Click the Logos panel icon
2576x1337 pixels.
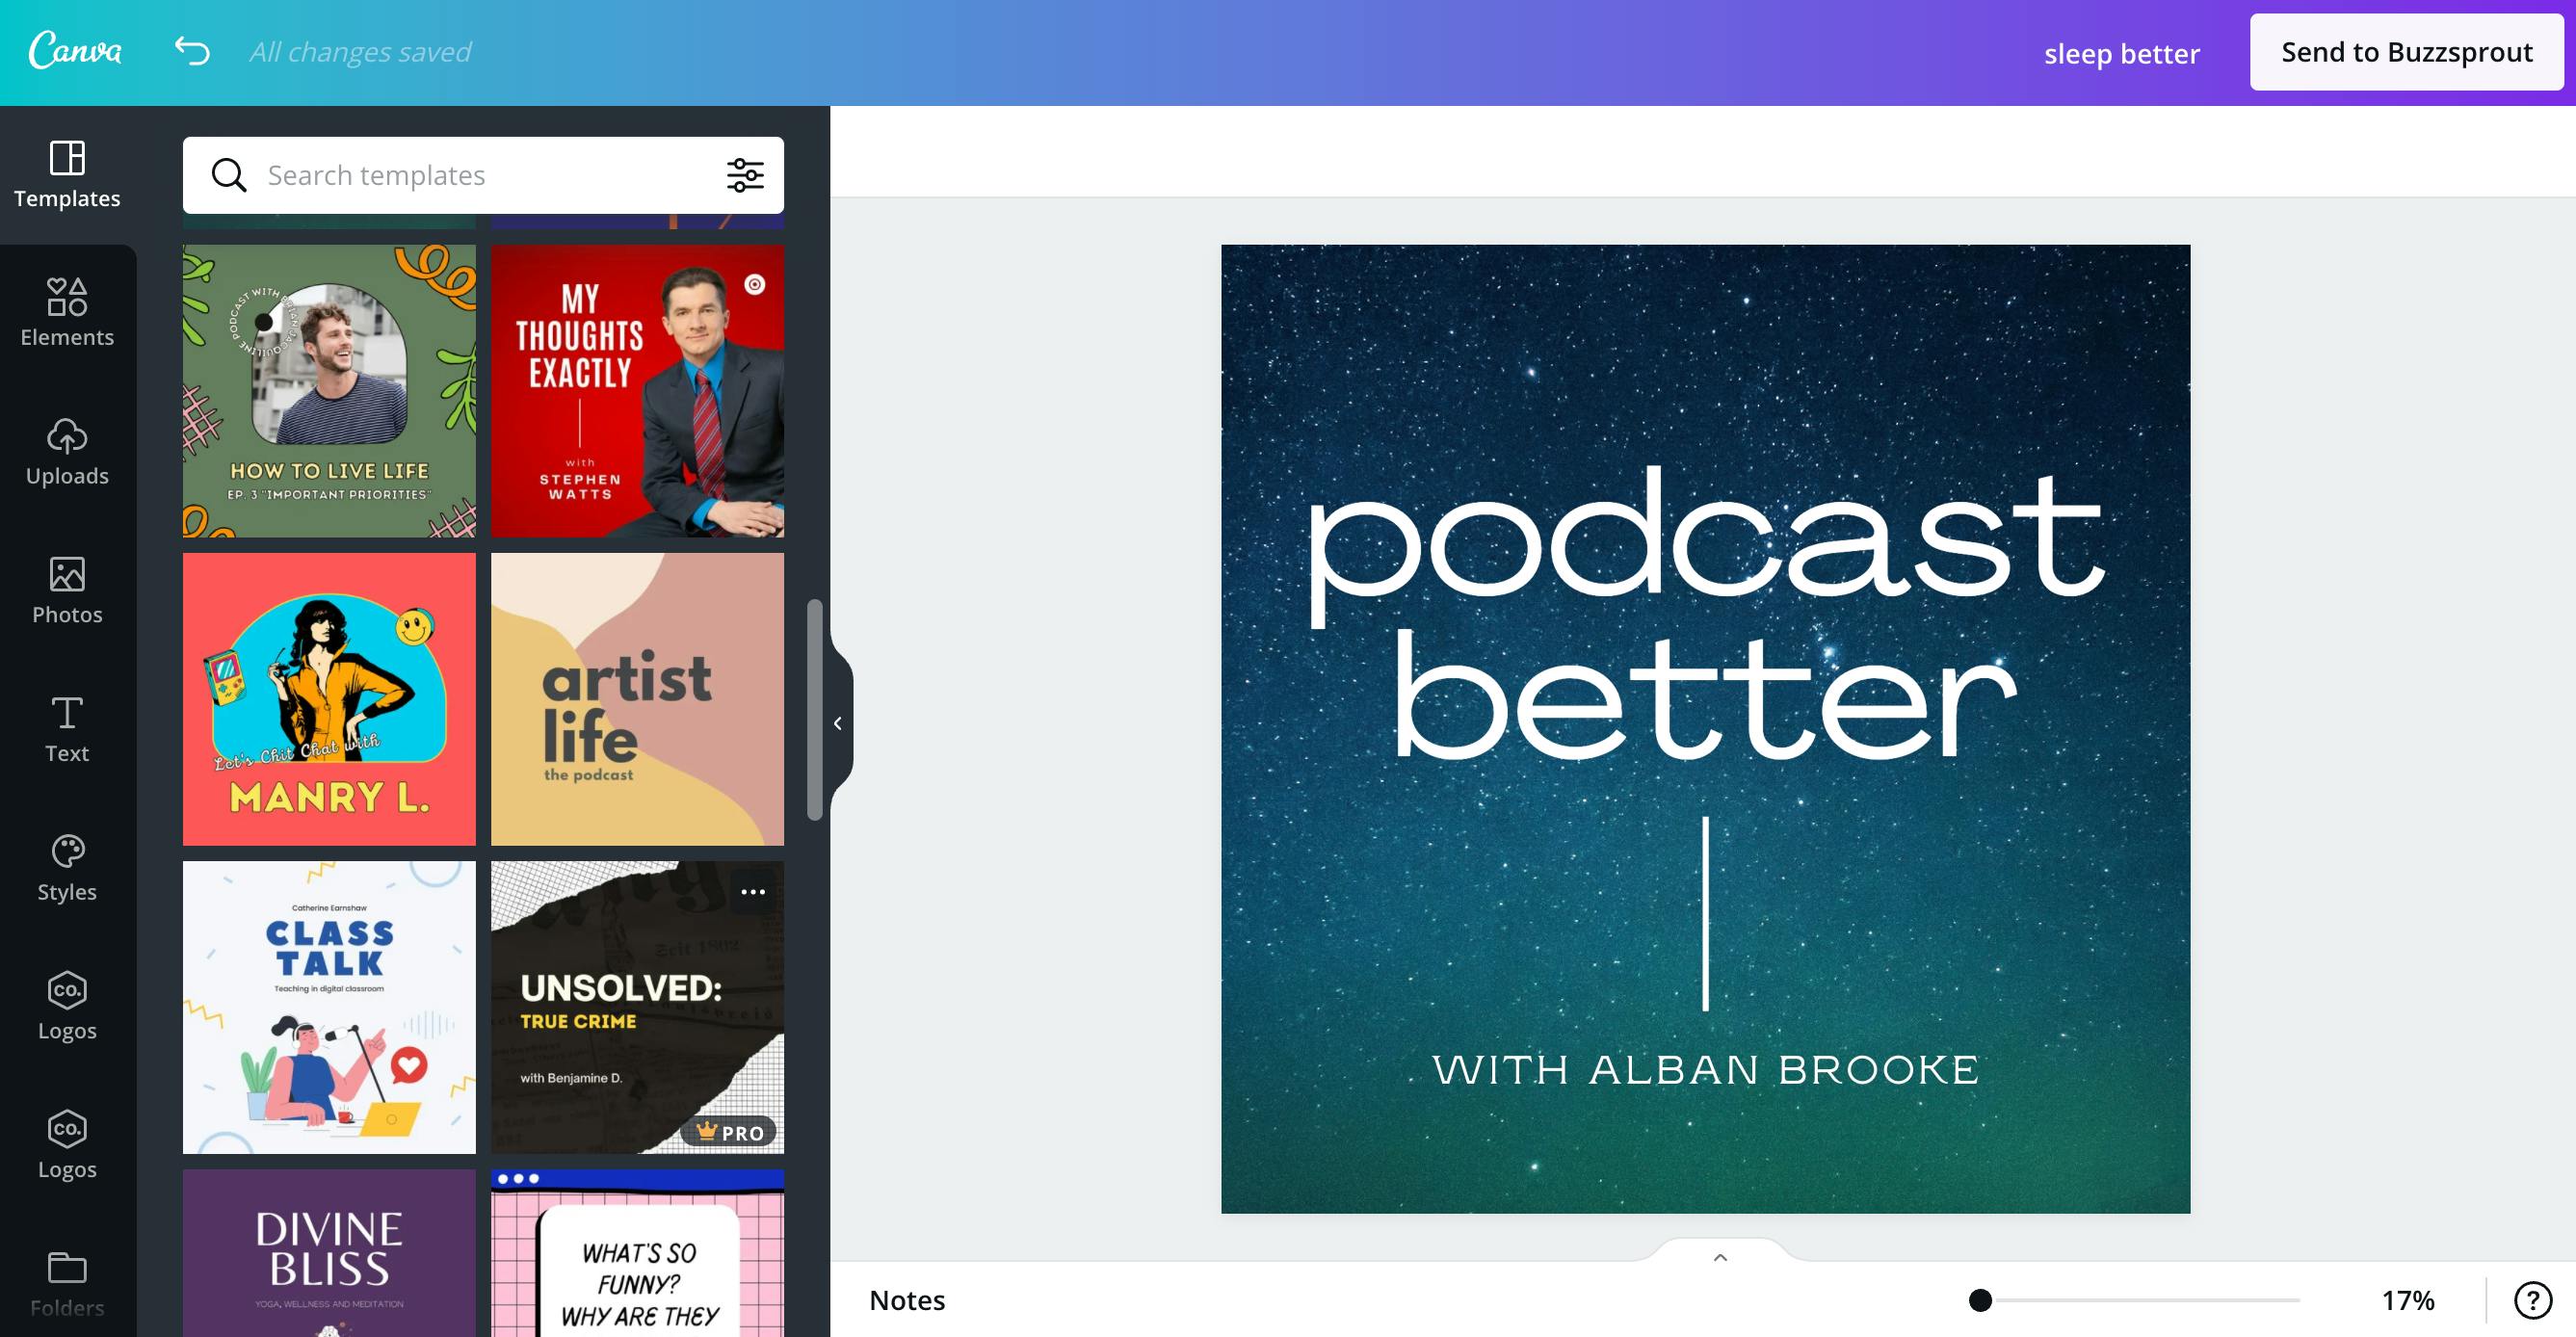68,1005
